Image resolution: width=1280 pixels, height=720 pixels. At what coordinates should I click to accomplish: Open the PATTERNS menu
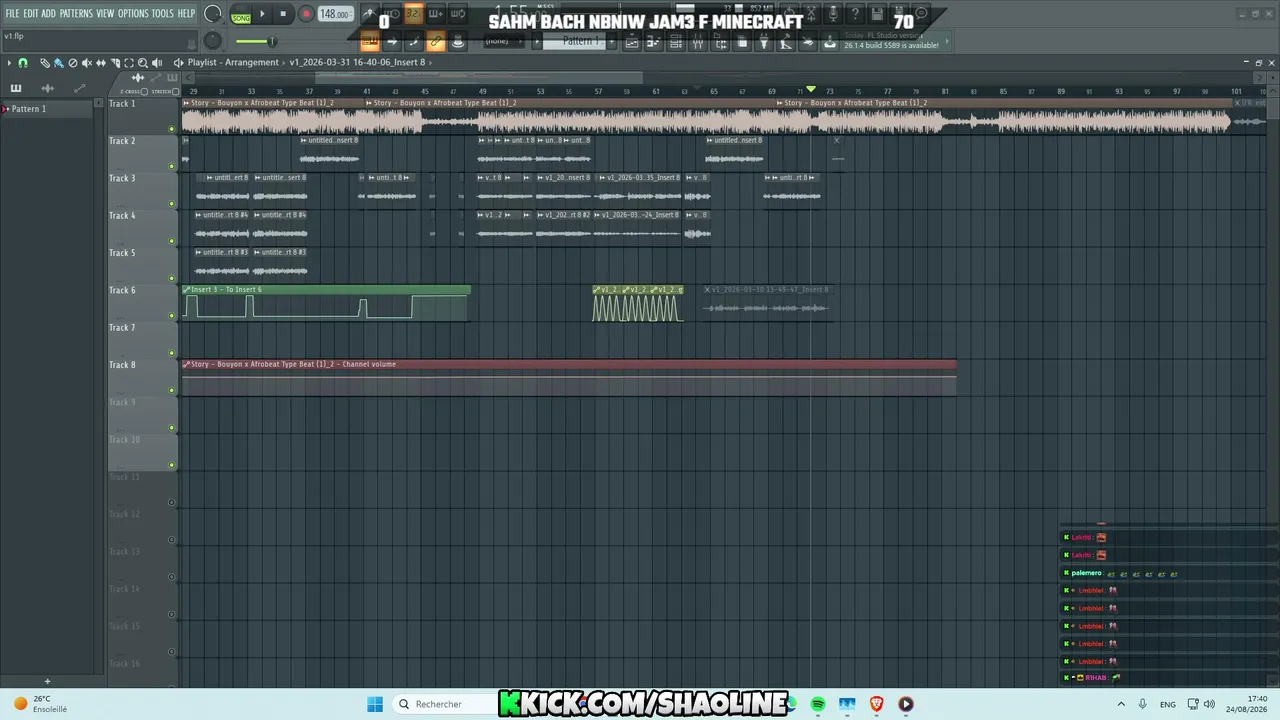76,14
